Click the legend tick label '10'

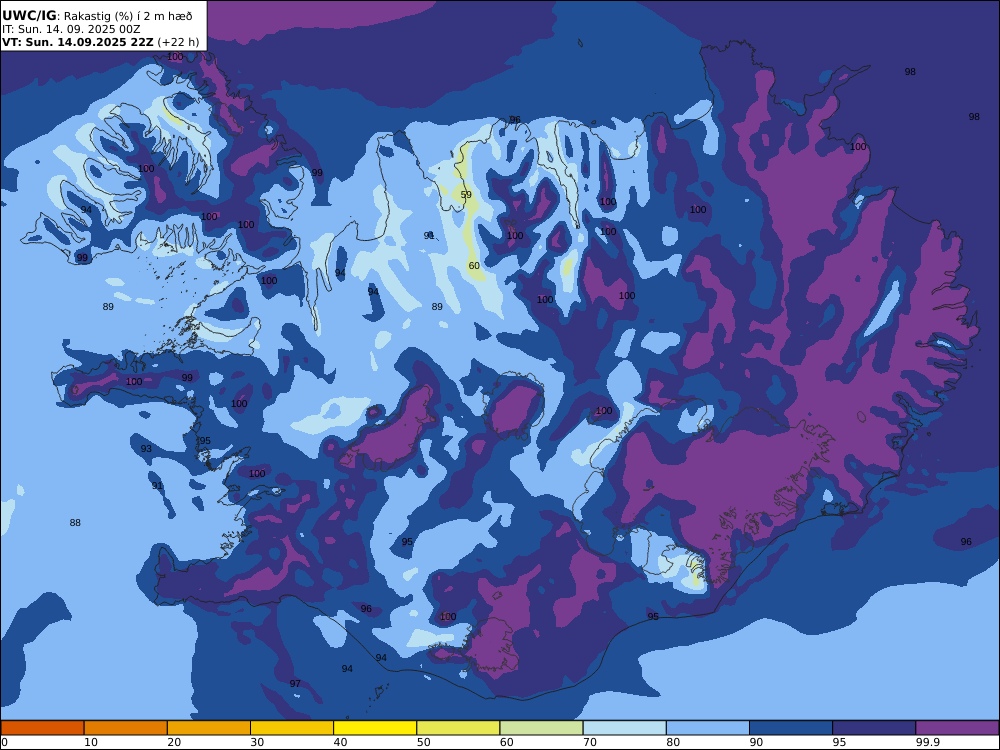[91, 742]
